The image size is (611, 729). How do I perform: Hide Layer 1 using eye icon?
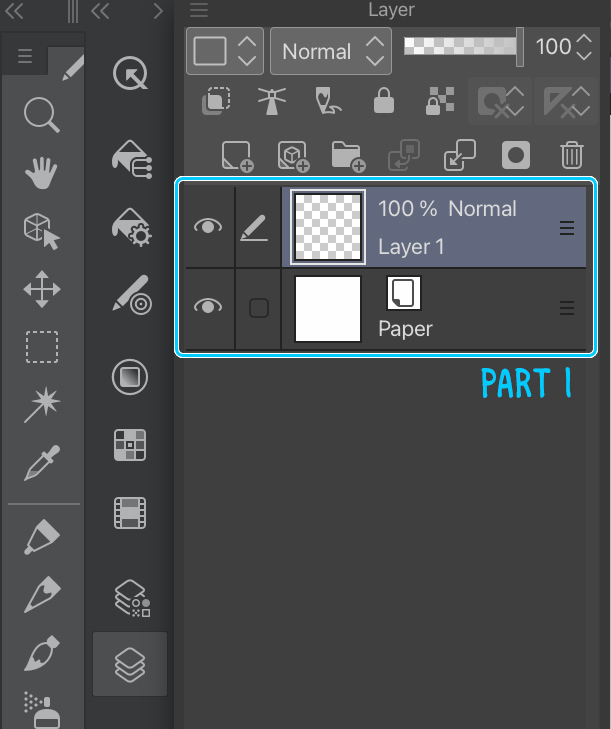[x=207, y=227]
